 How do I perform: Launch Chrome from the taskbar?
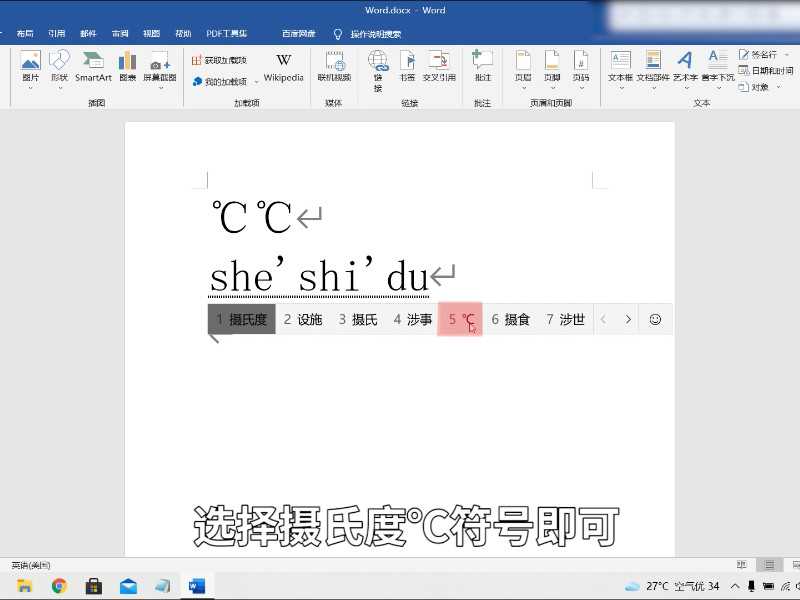pos(59,587)
